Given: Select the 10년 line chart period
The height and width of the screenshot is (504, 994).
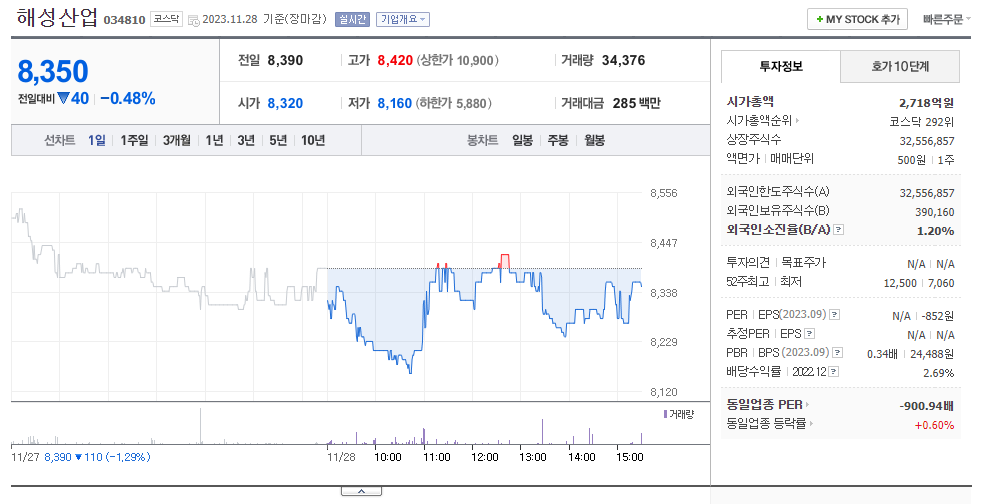Looking at the screenshot, I should [313, 140].
